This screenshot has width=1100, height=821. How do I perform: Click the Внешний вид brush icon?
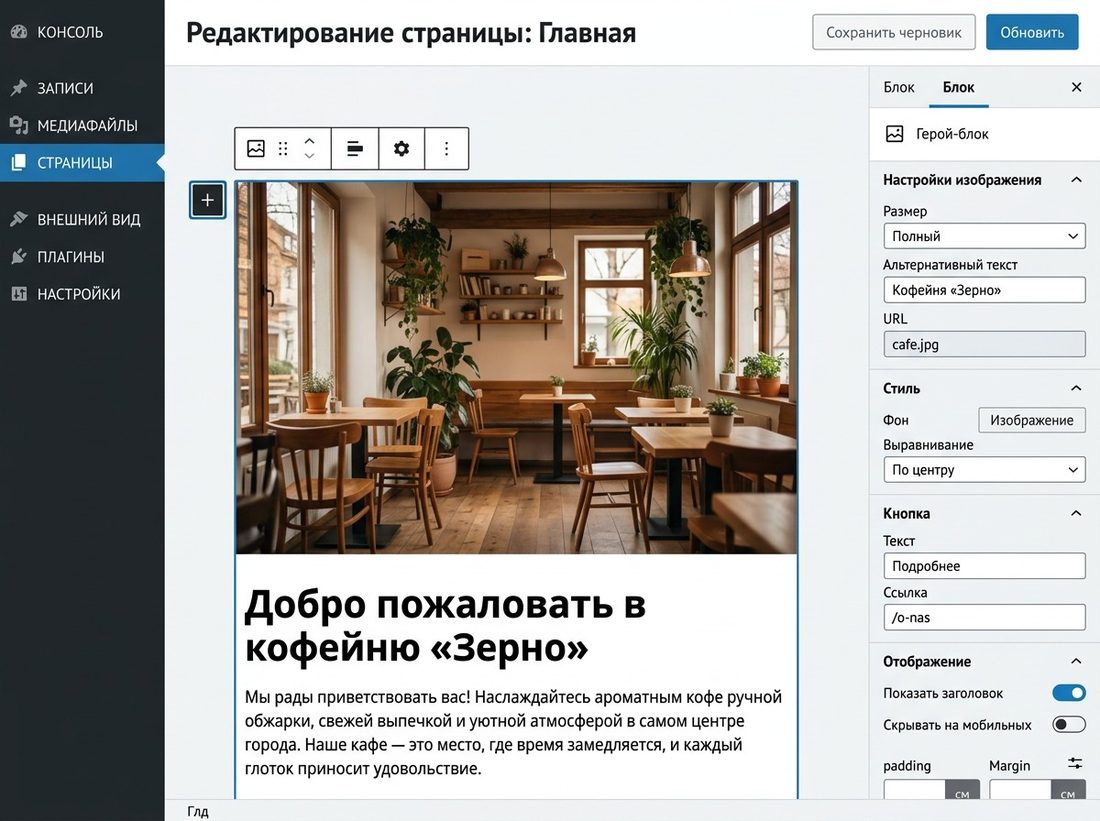pos(19,219)
